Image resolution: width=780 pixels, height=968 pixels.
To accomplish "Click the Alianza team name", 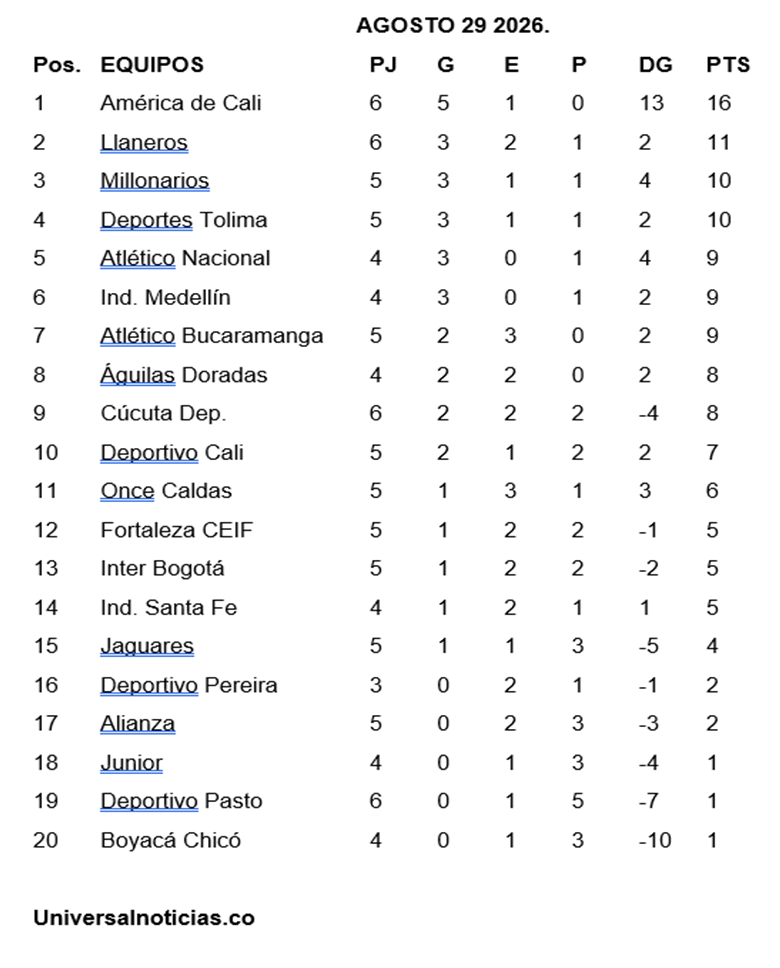I will click(x=138, y=724).
